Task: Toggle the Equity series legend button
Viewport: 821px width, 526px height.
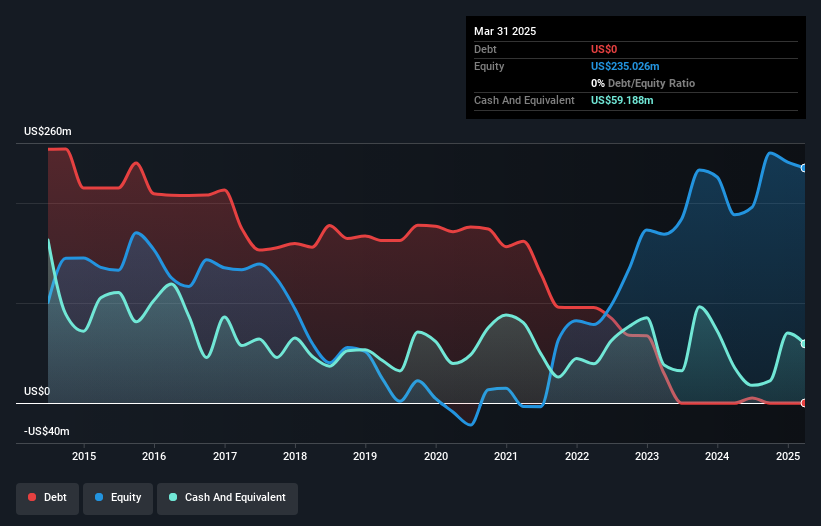Action: (x=118, y=498)
